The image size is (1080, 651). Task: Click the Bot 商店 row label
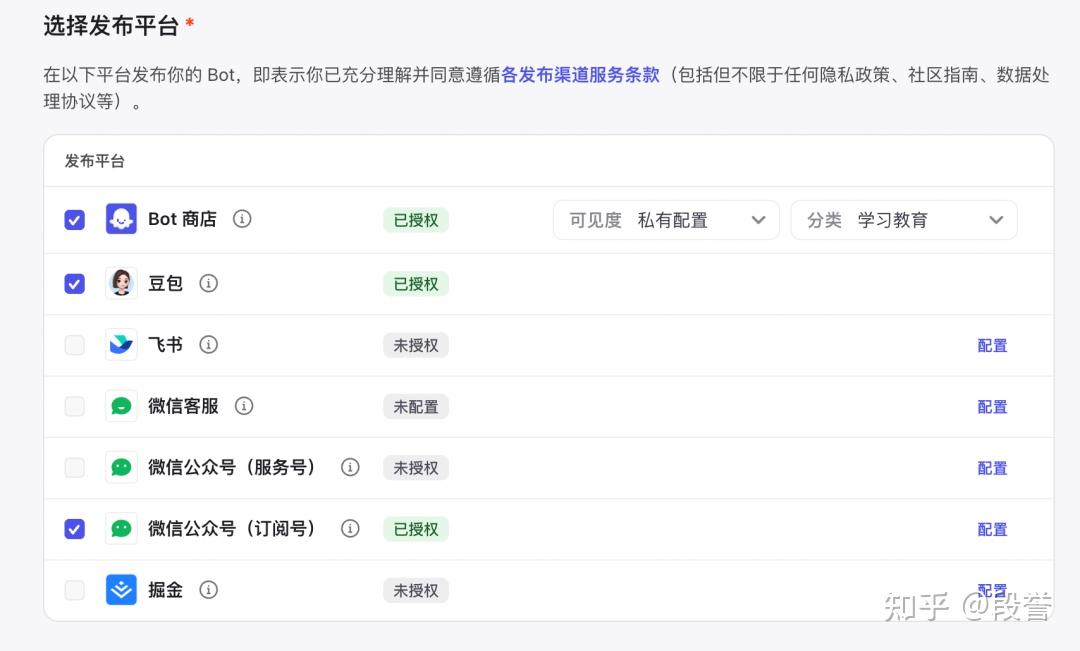(x=183, y=219)
